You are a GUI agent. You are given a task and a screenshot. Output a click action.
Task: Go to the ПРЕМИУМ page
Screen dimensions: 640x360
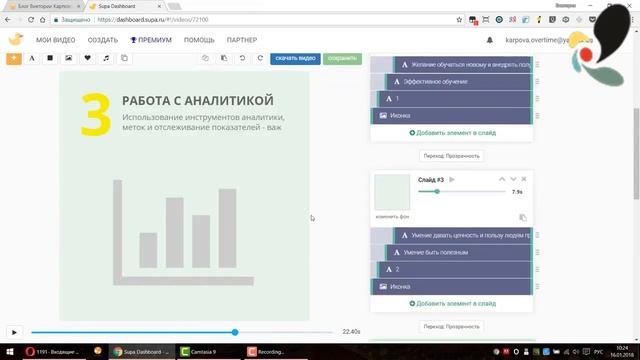[x=151, y=40]
